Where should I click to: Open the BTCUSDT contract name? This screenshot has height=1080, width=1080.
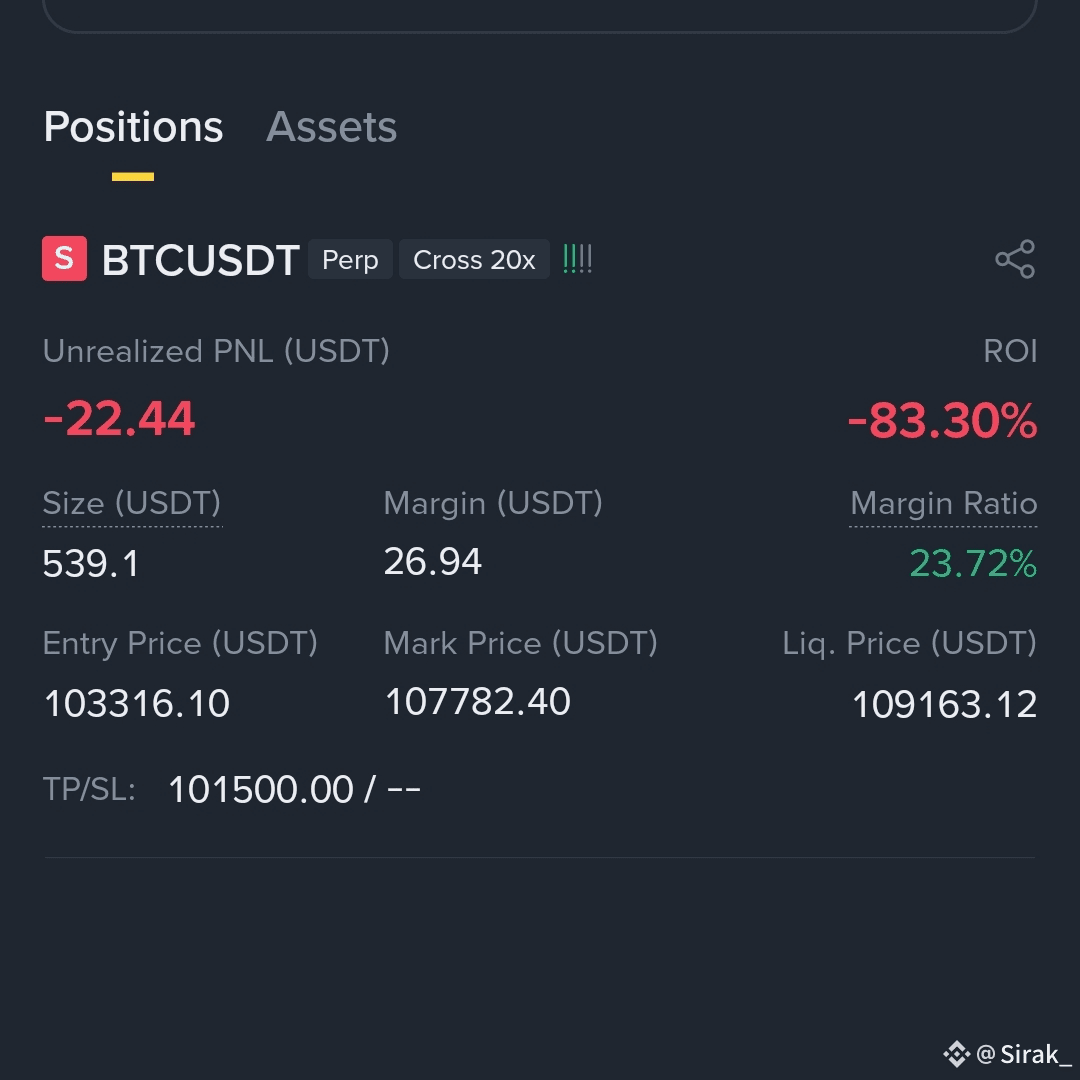[x=200, y=260]
